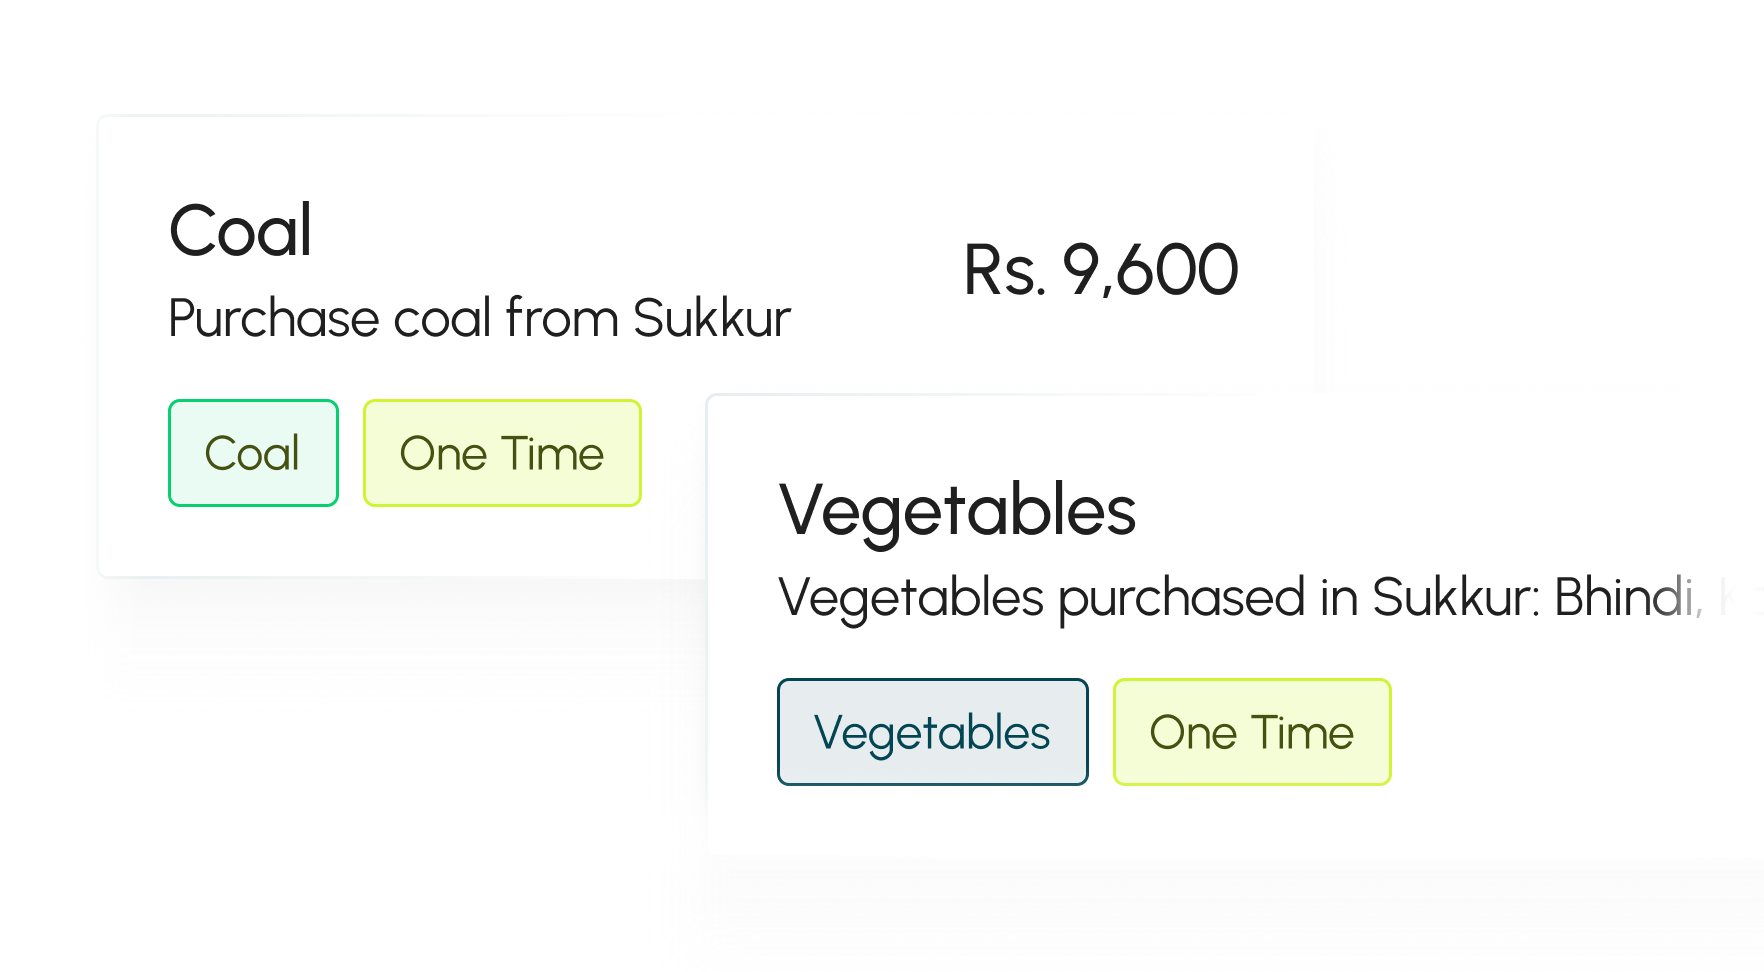Click the Vegetables expense title
This screenshot has width=1764, height=972.
[957, 510]
